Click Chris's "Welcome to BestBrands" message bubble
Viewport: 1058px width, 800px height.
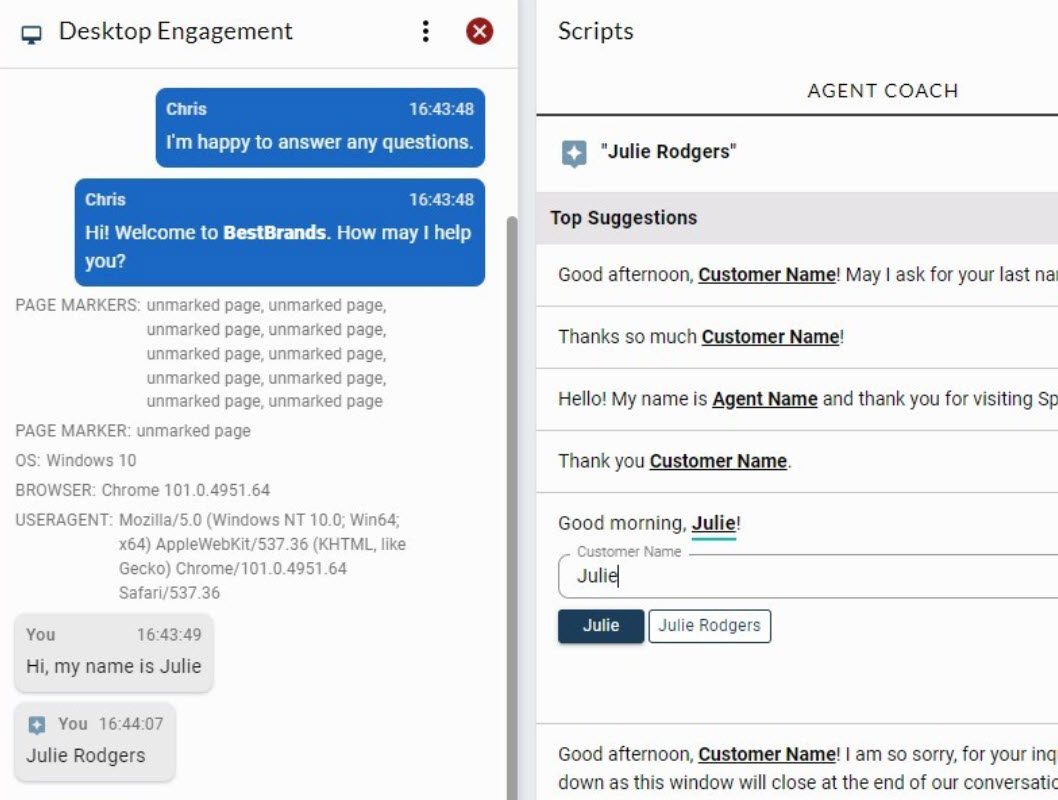point(279,233)
